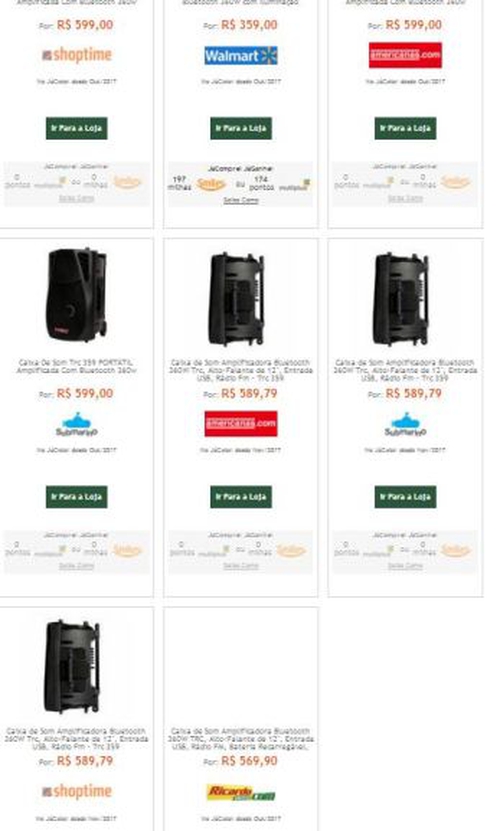
Task: Click Ir Para a Loja for the Shoptime R$ 599,00 offer
Action: pos(76,128)
